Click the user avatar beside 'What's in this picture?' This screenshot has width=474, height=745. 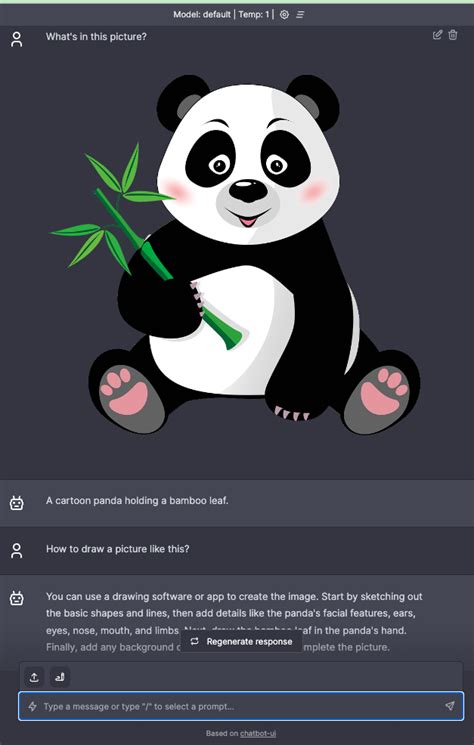[17, 39]
